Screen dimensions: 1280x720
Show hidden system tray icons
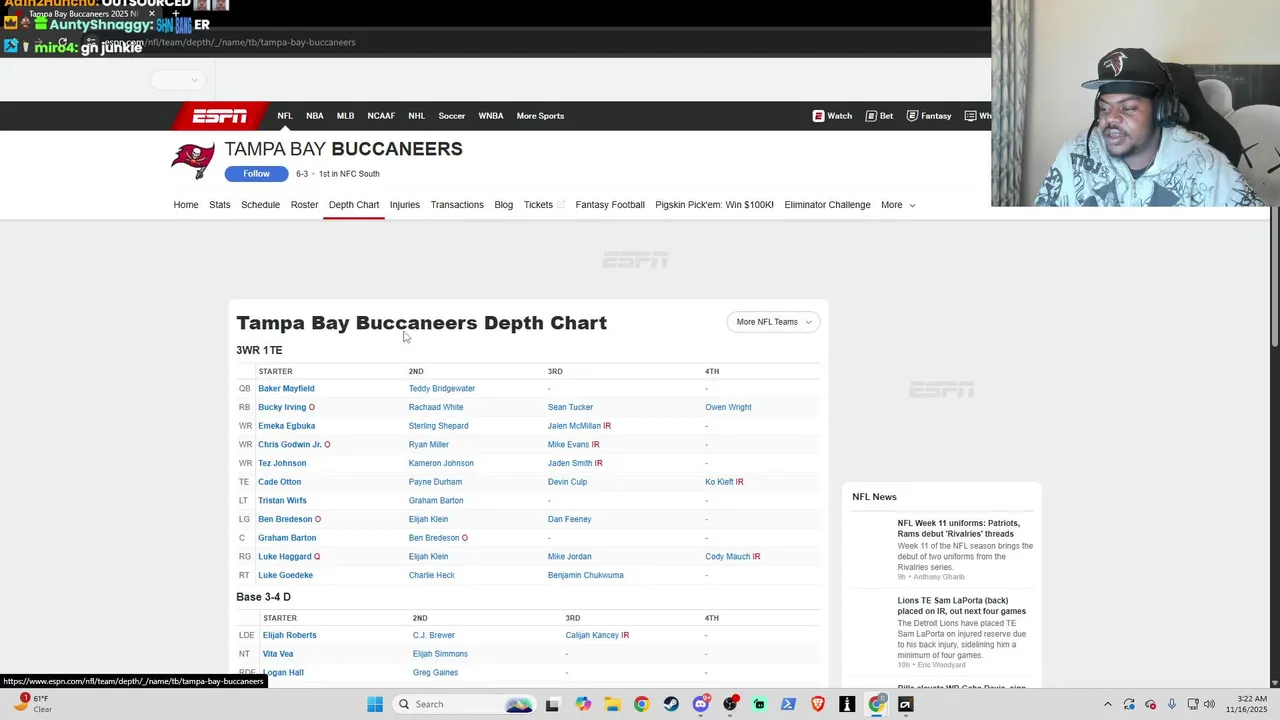point(1107,704)
